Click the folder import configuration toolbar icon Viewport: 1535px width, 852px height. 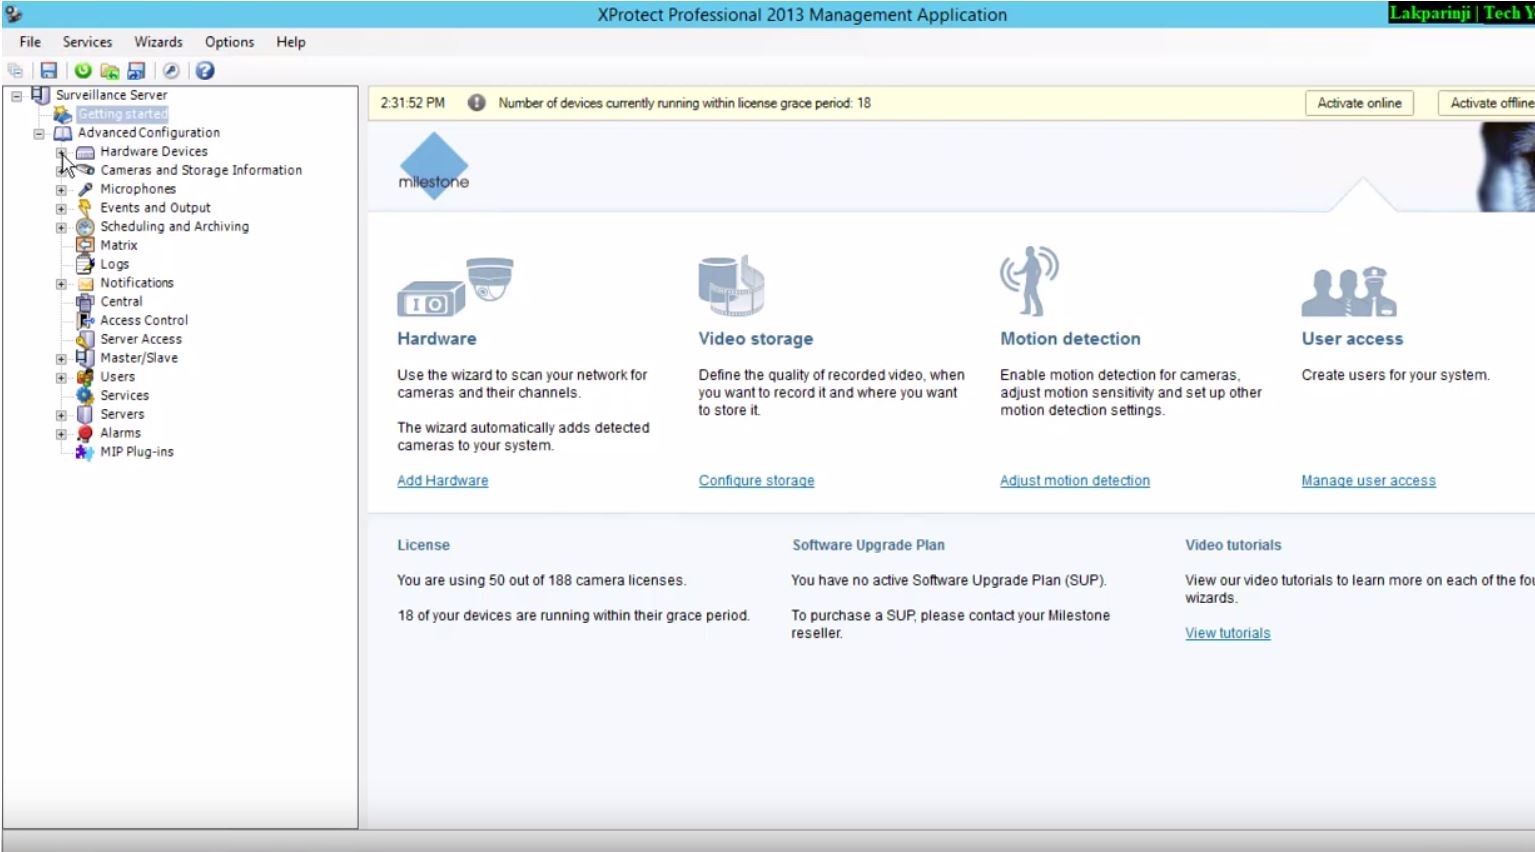(110, 71)
